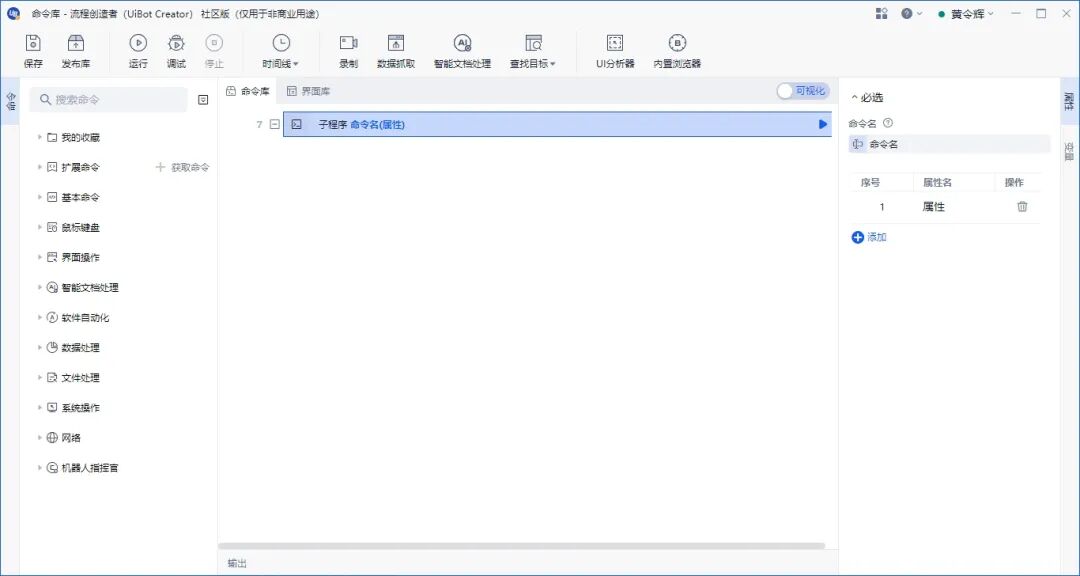The width and height of the screenshot is (1080, 576).
Task: Expand the 扩展命令 category
Action: 40,167
